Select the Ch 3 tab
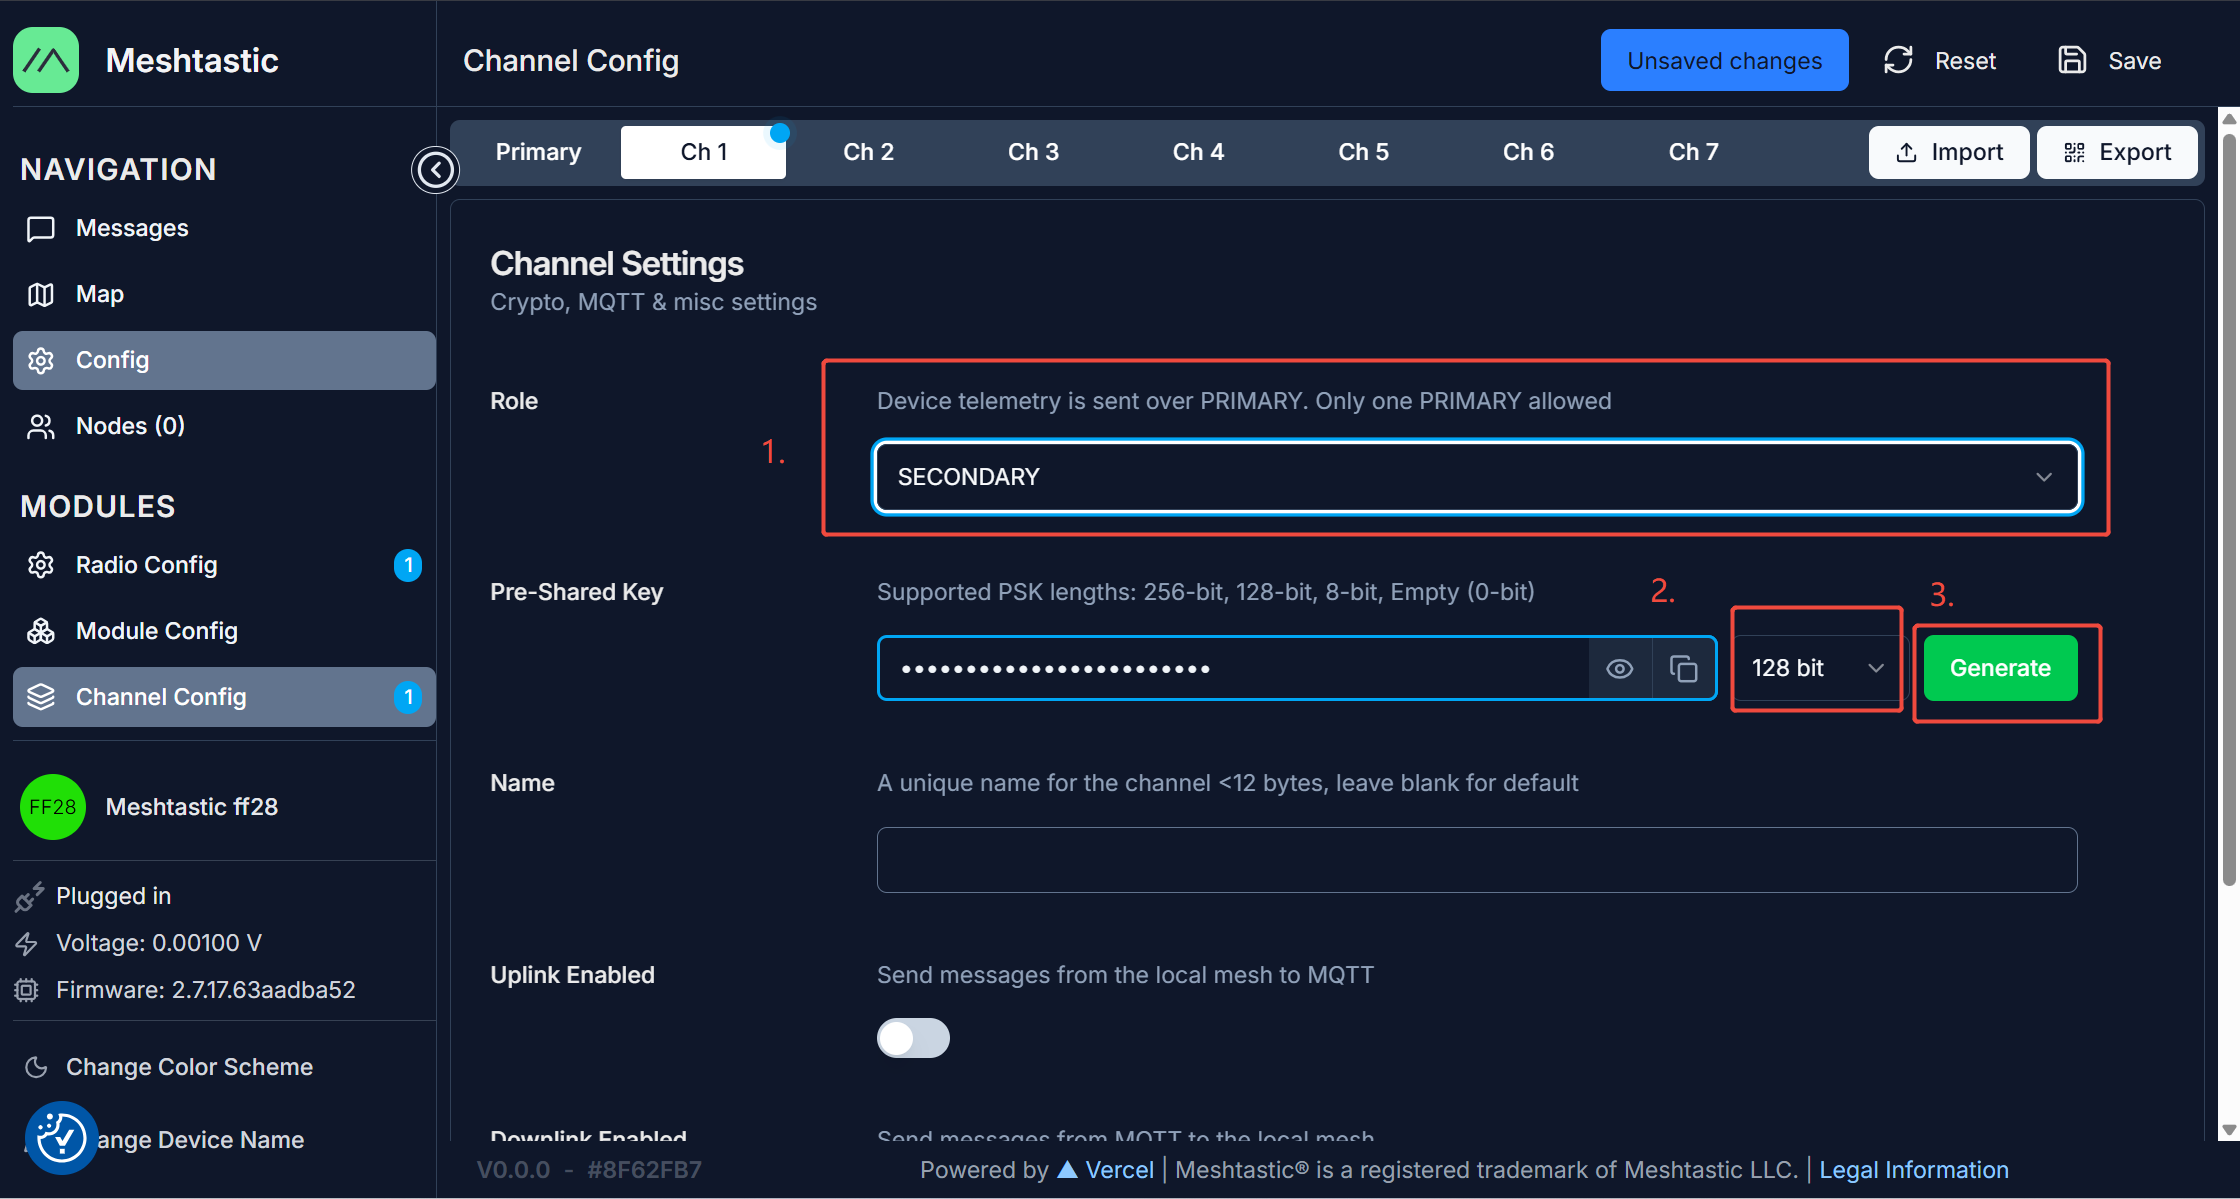Screen dimensions: 2240x1199 pos(1033,152)
